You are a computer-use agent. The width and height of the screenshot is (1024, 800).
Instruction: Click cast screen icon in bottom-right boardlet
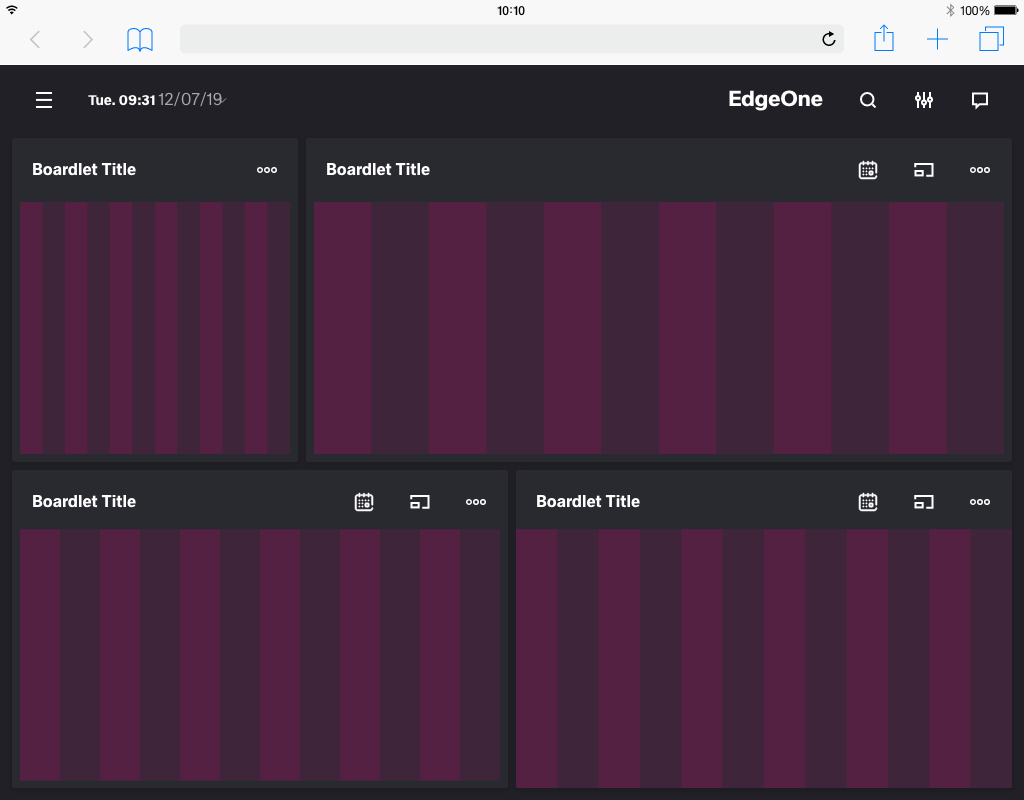click(x=924, y=502)
